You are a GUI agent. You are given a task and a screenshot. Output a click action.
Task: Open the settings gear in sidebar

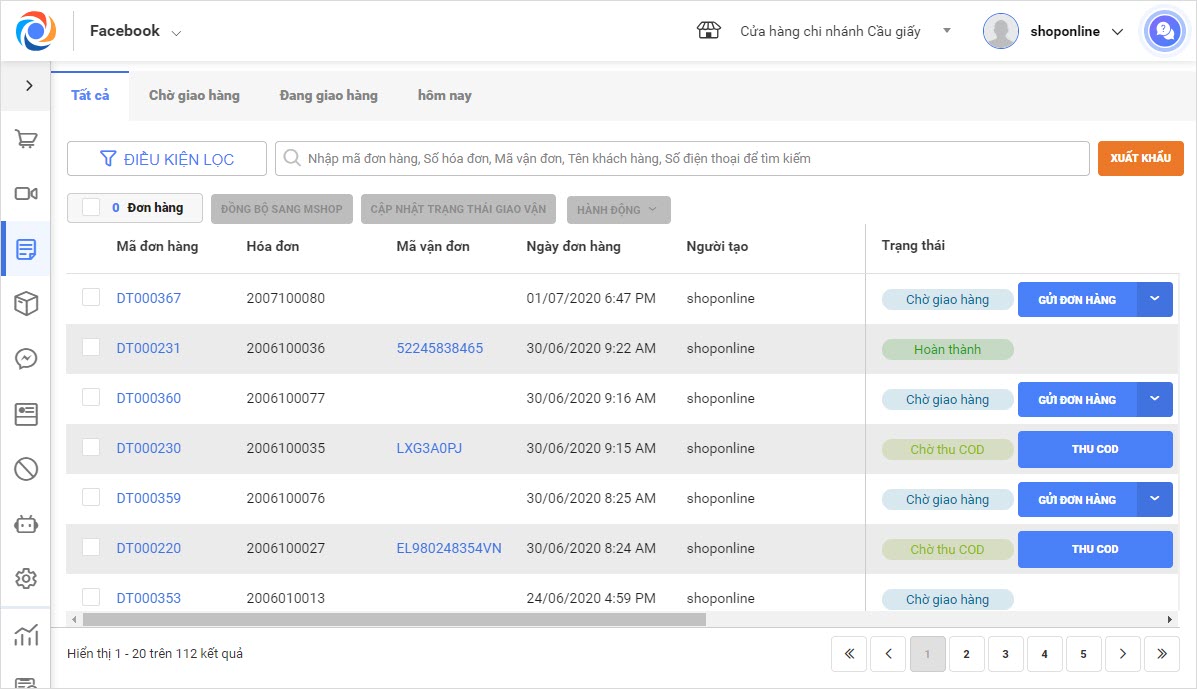pyautogui.click(x=26, y=578)
